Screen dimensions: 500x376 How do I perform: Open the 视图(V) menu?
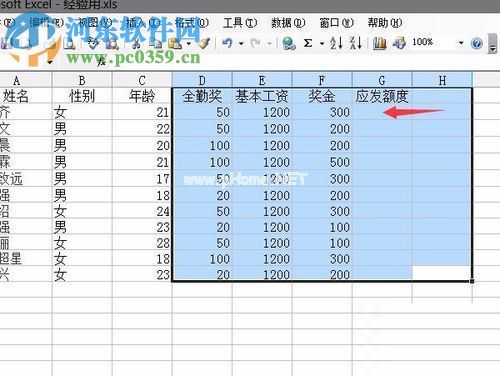click(96, 23)
